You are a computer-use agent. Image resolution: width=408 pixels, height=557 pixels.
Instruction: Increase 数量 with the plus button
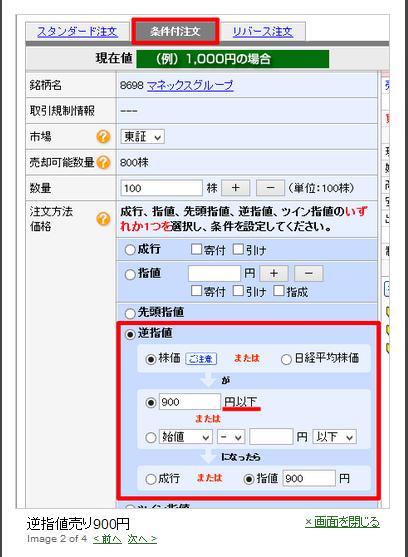point(235,188)
